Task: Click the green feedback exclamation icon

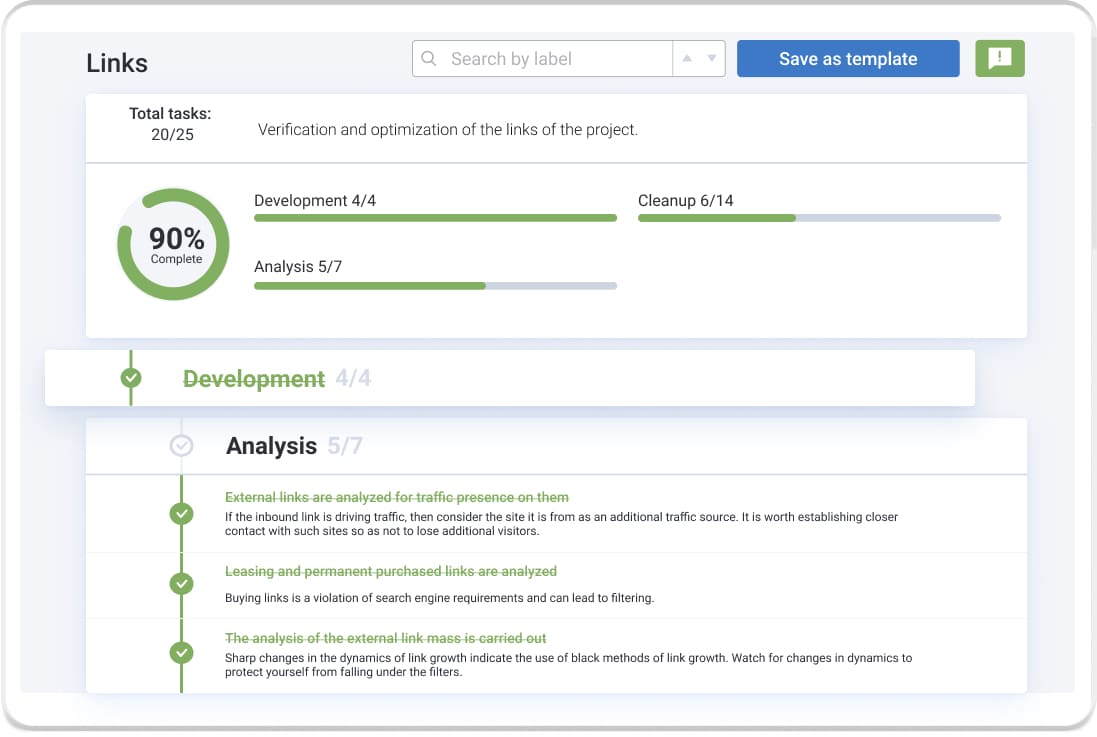Action: [x=999, y=59]
